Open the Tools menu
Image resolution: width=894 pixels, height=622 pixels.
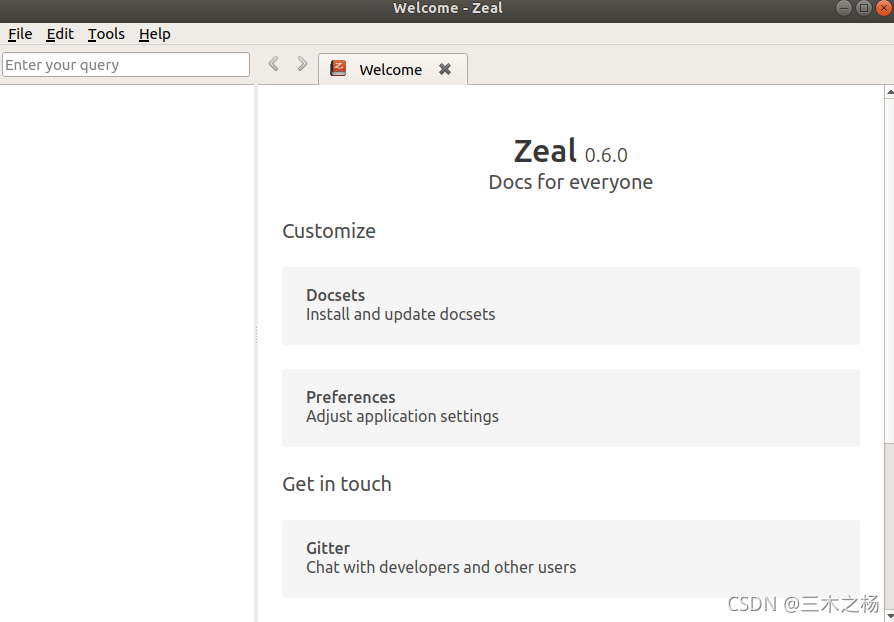pyautogui.click(x=106, y=34)
